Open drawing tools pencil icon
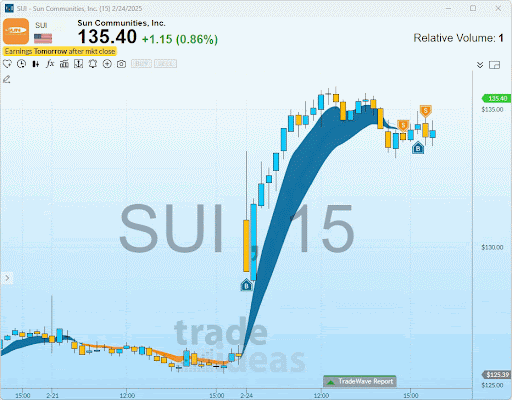512x400 pixels. (7, 79)
